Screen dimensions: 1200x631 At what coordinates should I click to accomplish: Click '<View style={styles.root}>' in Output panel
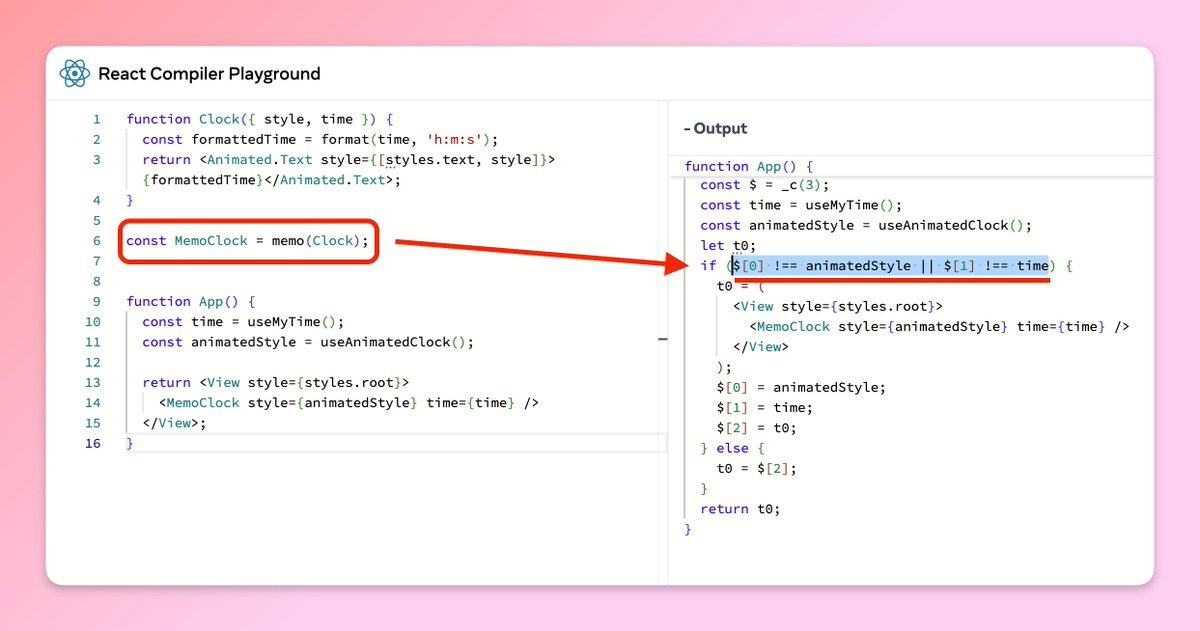pyautogui.click(x=838, y=307)
